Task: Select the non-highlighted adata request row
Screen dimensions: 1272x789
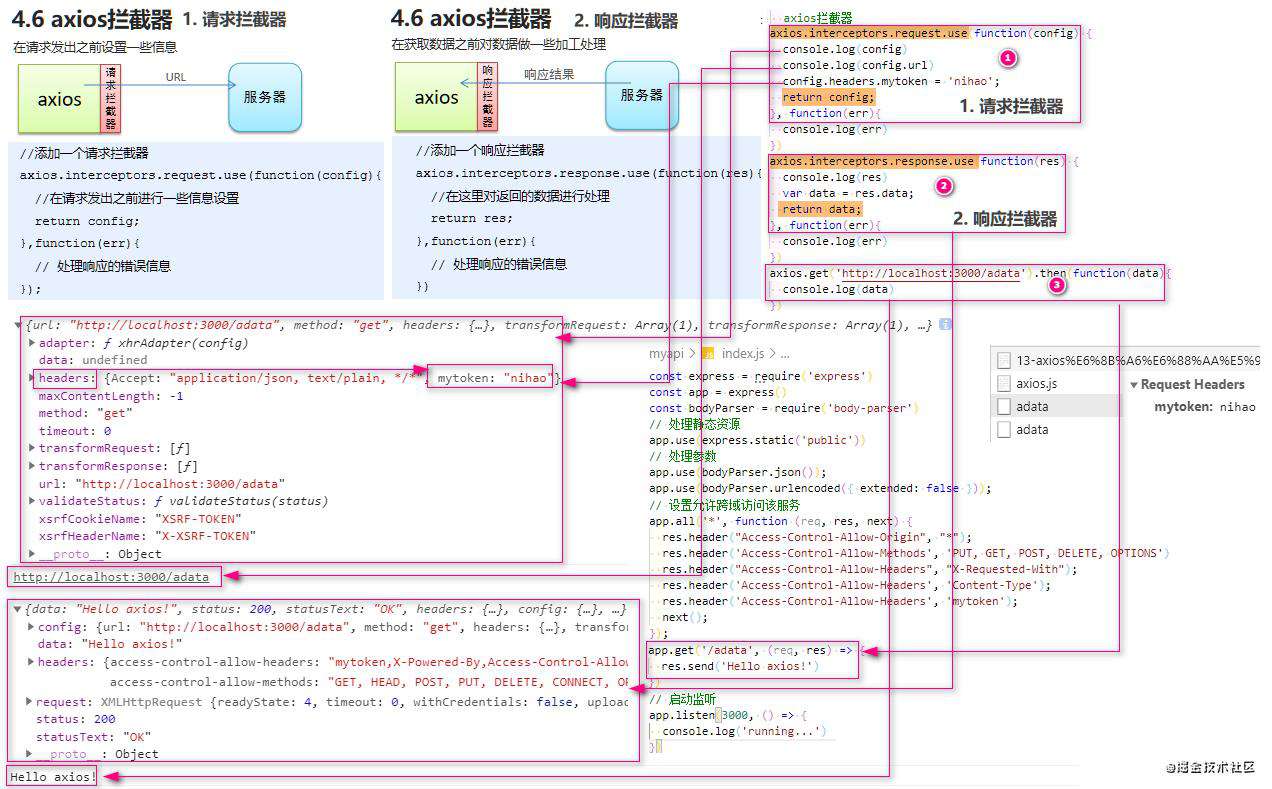Action: click(x=1055, y=429)
